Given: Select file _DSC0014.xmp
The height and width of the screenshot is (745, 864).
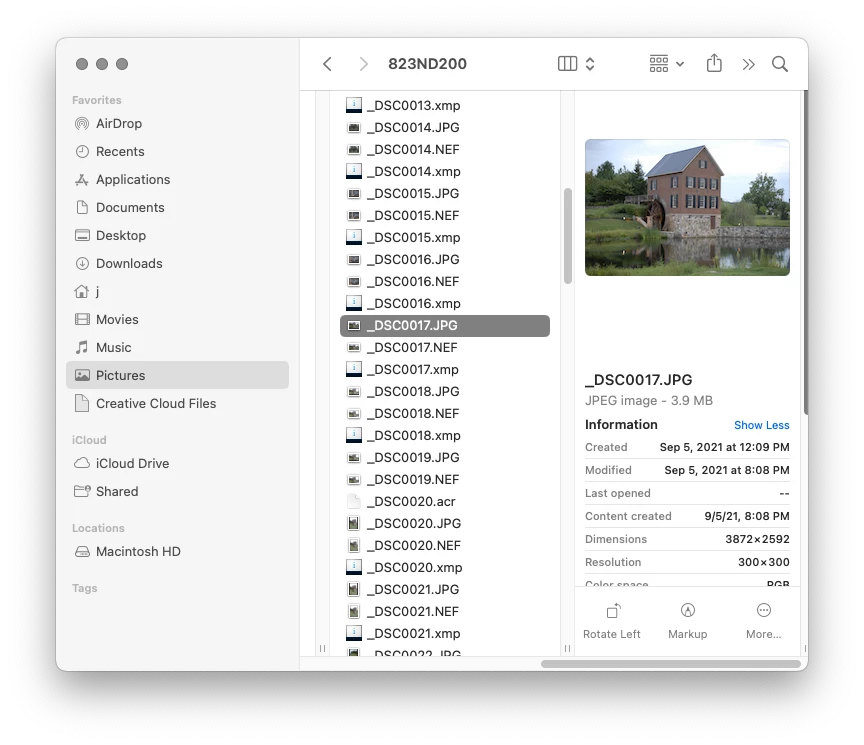Looking at the screenshot, I should 445,171.
